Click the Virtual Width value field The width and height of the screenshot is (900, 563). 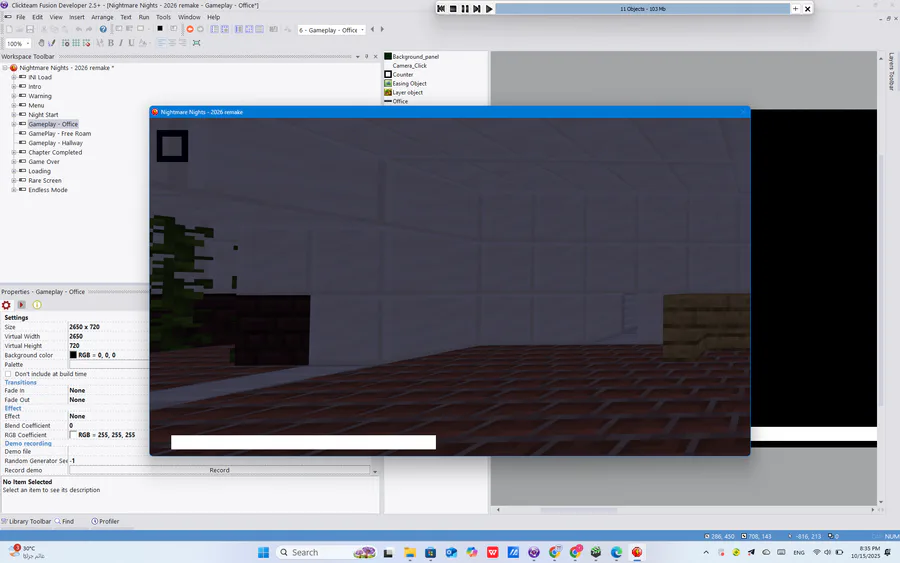tap(109, 336)
